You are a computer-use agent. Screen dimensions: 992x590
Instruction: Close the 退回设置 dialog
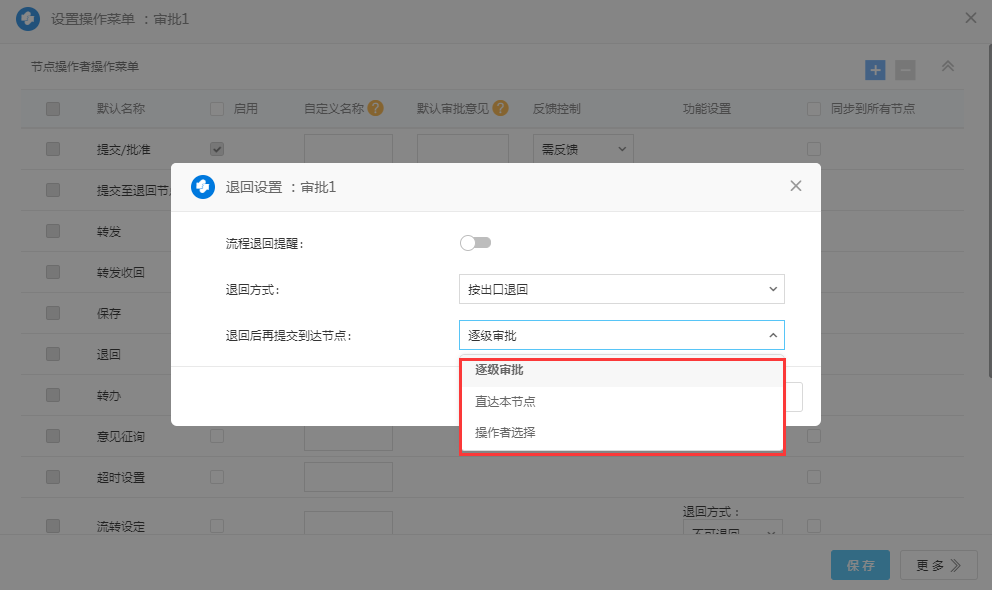796,186
